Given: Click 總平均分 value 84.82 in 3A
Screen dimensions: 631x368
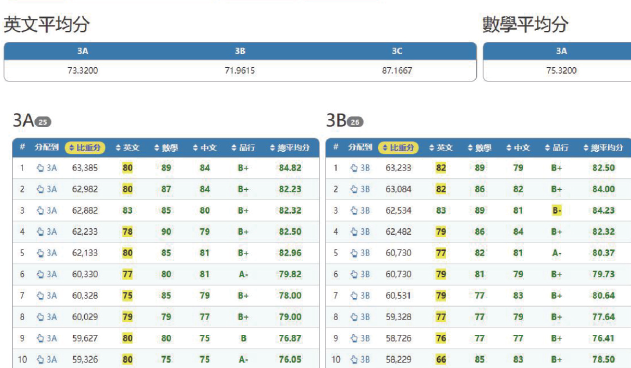Looking at the screenshot, I should point(290,168).
